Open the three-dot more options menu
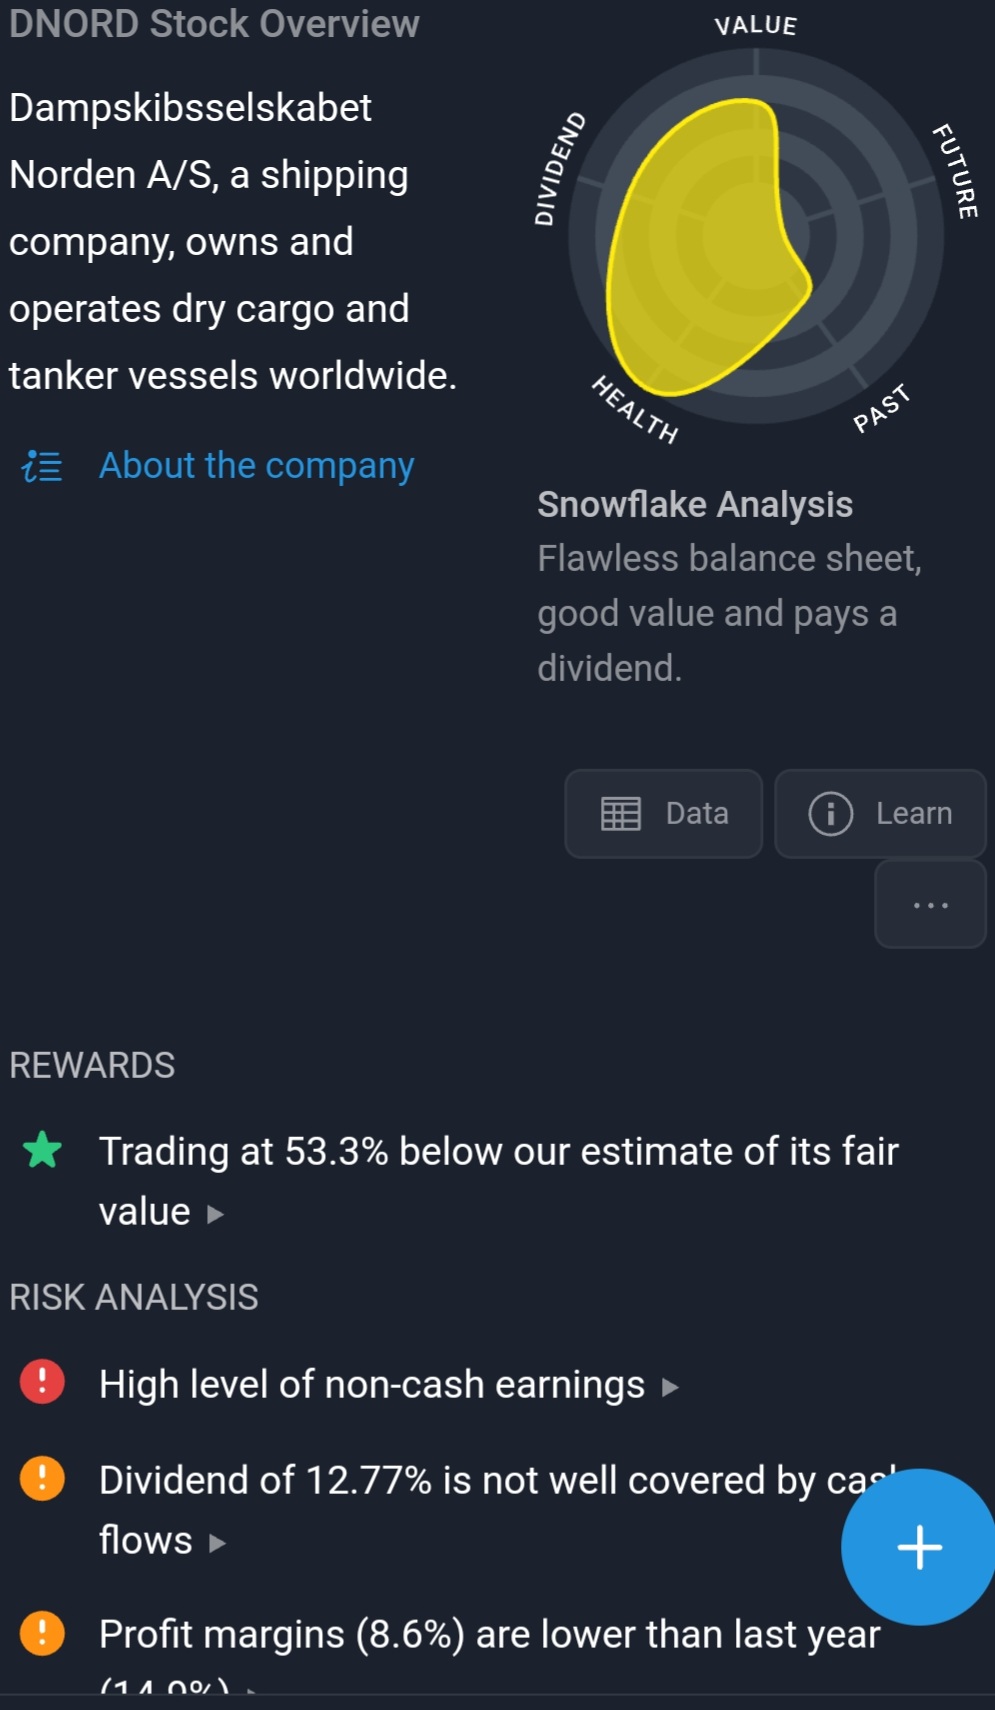995x1710 pixels. [929, 905]
